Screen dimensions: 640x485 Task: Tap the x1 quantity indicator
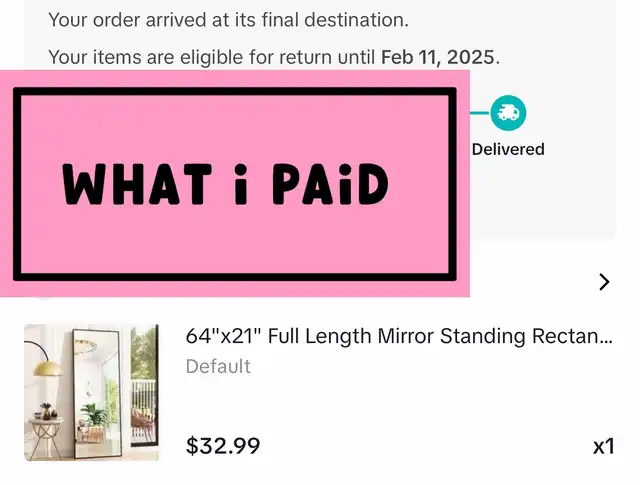pos(603,446)
